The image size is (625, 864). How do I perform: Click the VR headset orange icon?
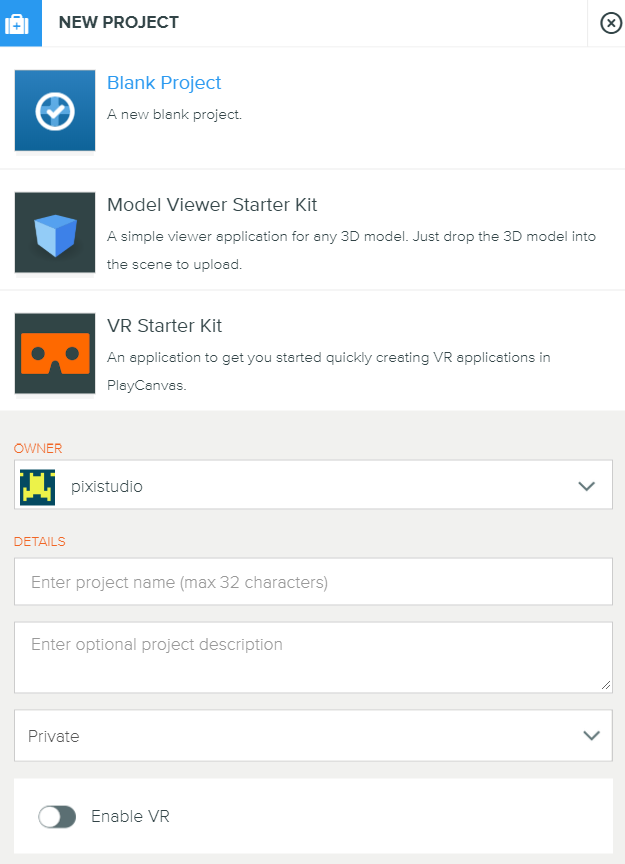click(55, 354)
